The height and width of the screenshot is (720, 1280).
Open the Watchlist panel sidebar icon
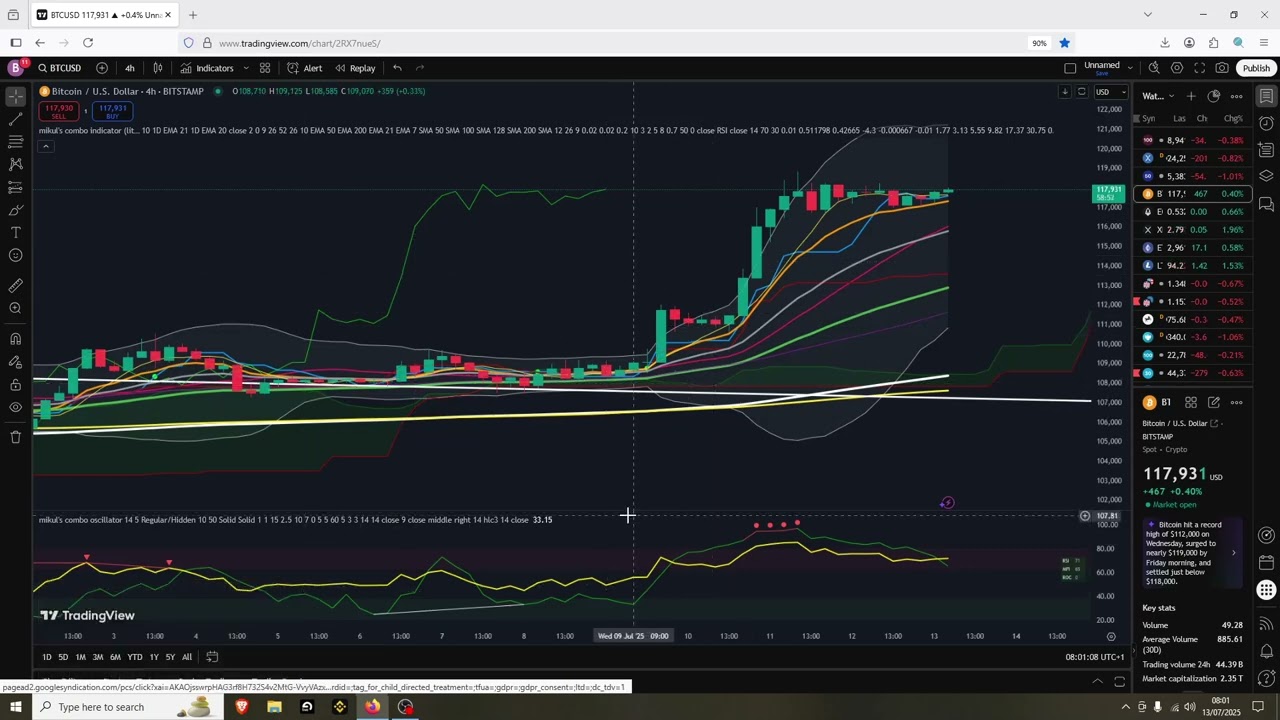point(1266,96)
